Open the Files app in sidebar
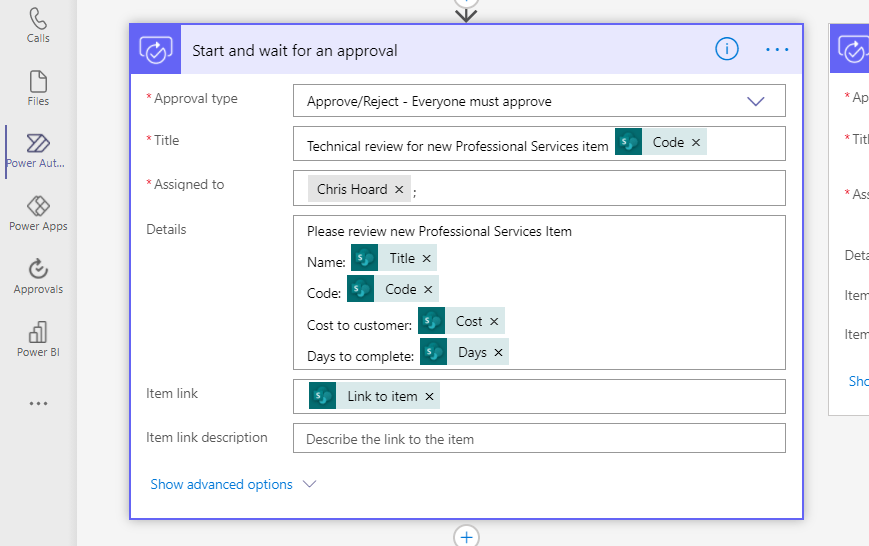The width and height of the screenshot is (869, 546). click(38, 88)
